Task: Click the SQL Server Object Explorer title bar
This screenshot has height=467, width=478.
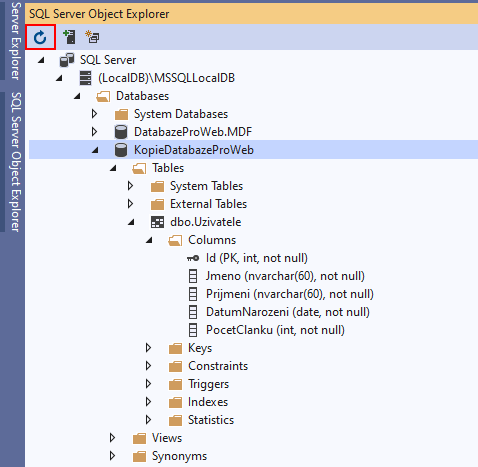Action: pos(251,14)
